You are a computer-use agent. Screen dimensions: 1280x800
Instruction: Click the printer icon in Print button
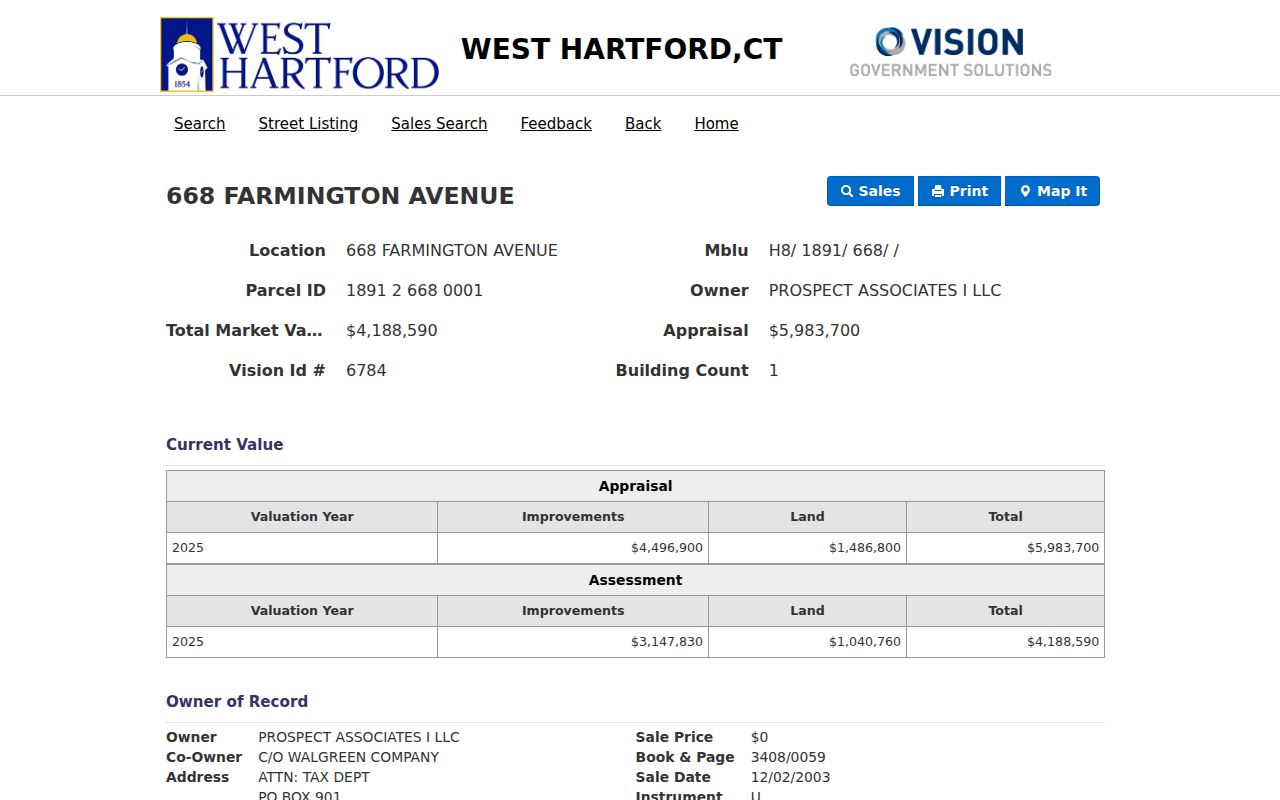coord(937,191)
